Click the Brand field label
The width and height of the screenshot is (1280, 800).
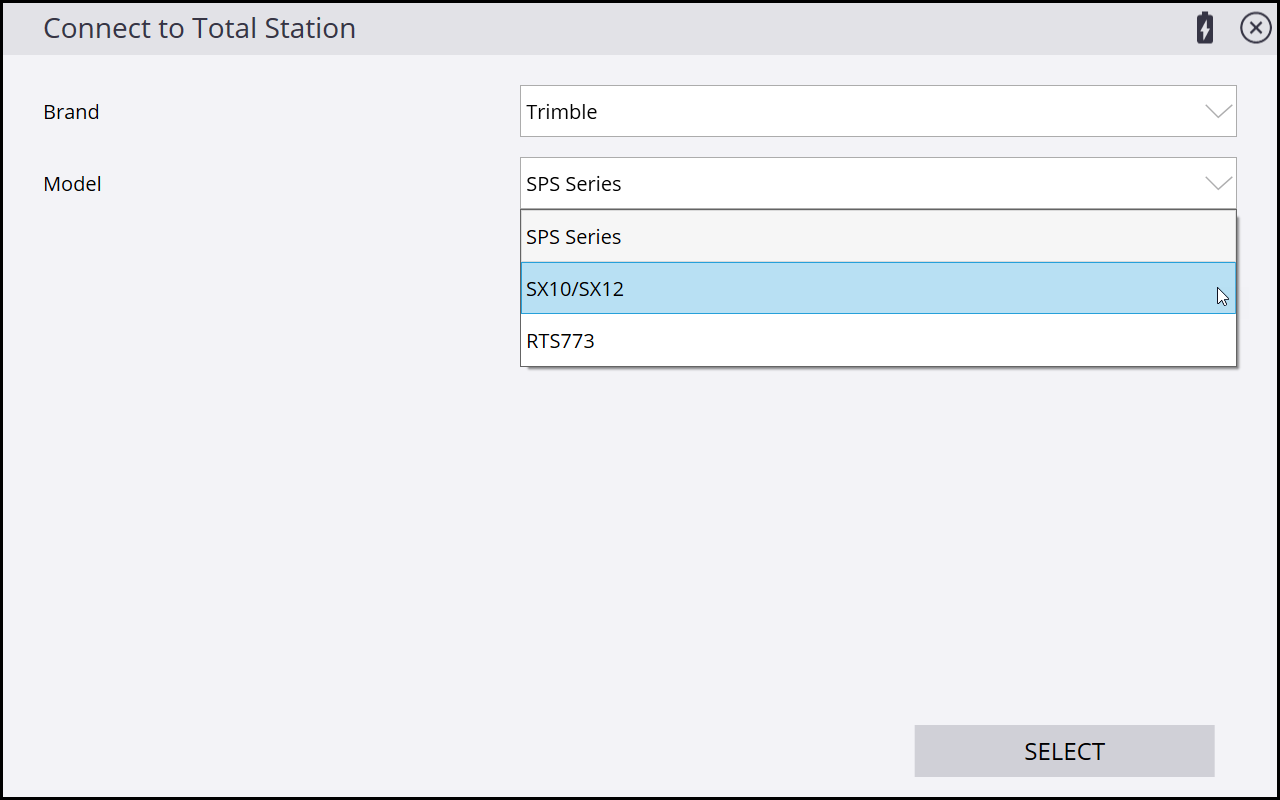[x=71, y=112]
